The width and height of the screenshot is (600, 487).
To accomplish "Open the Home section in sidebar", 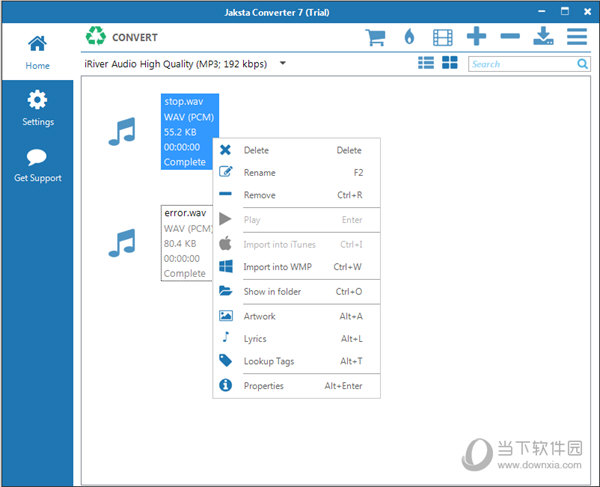I will click(x=37, y=52).
